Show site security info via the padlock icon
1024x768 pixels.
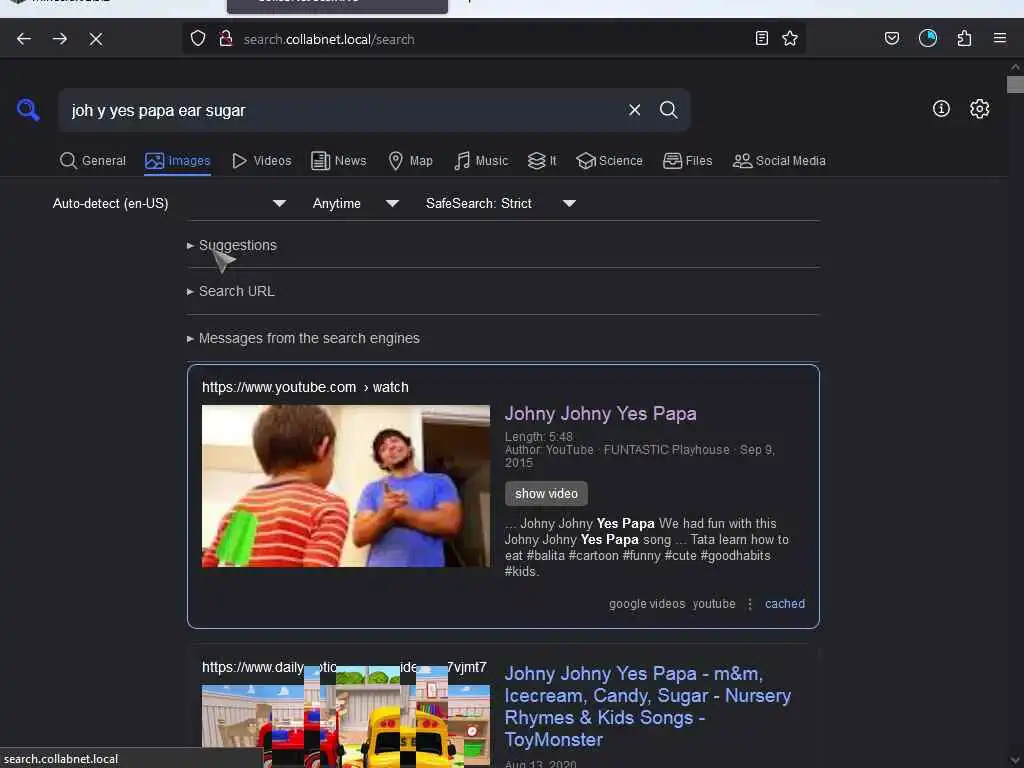[226, 39]
